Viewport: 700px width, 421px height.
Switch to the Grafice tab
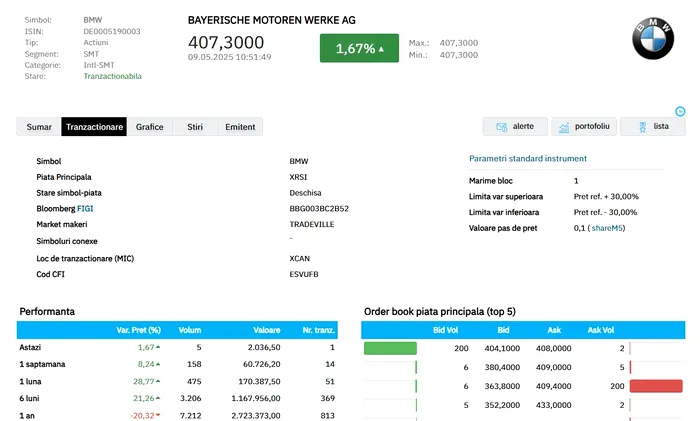click(150, 127)
